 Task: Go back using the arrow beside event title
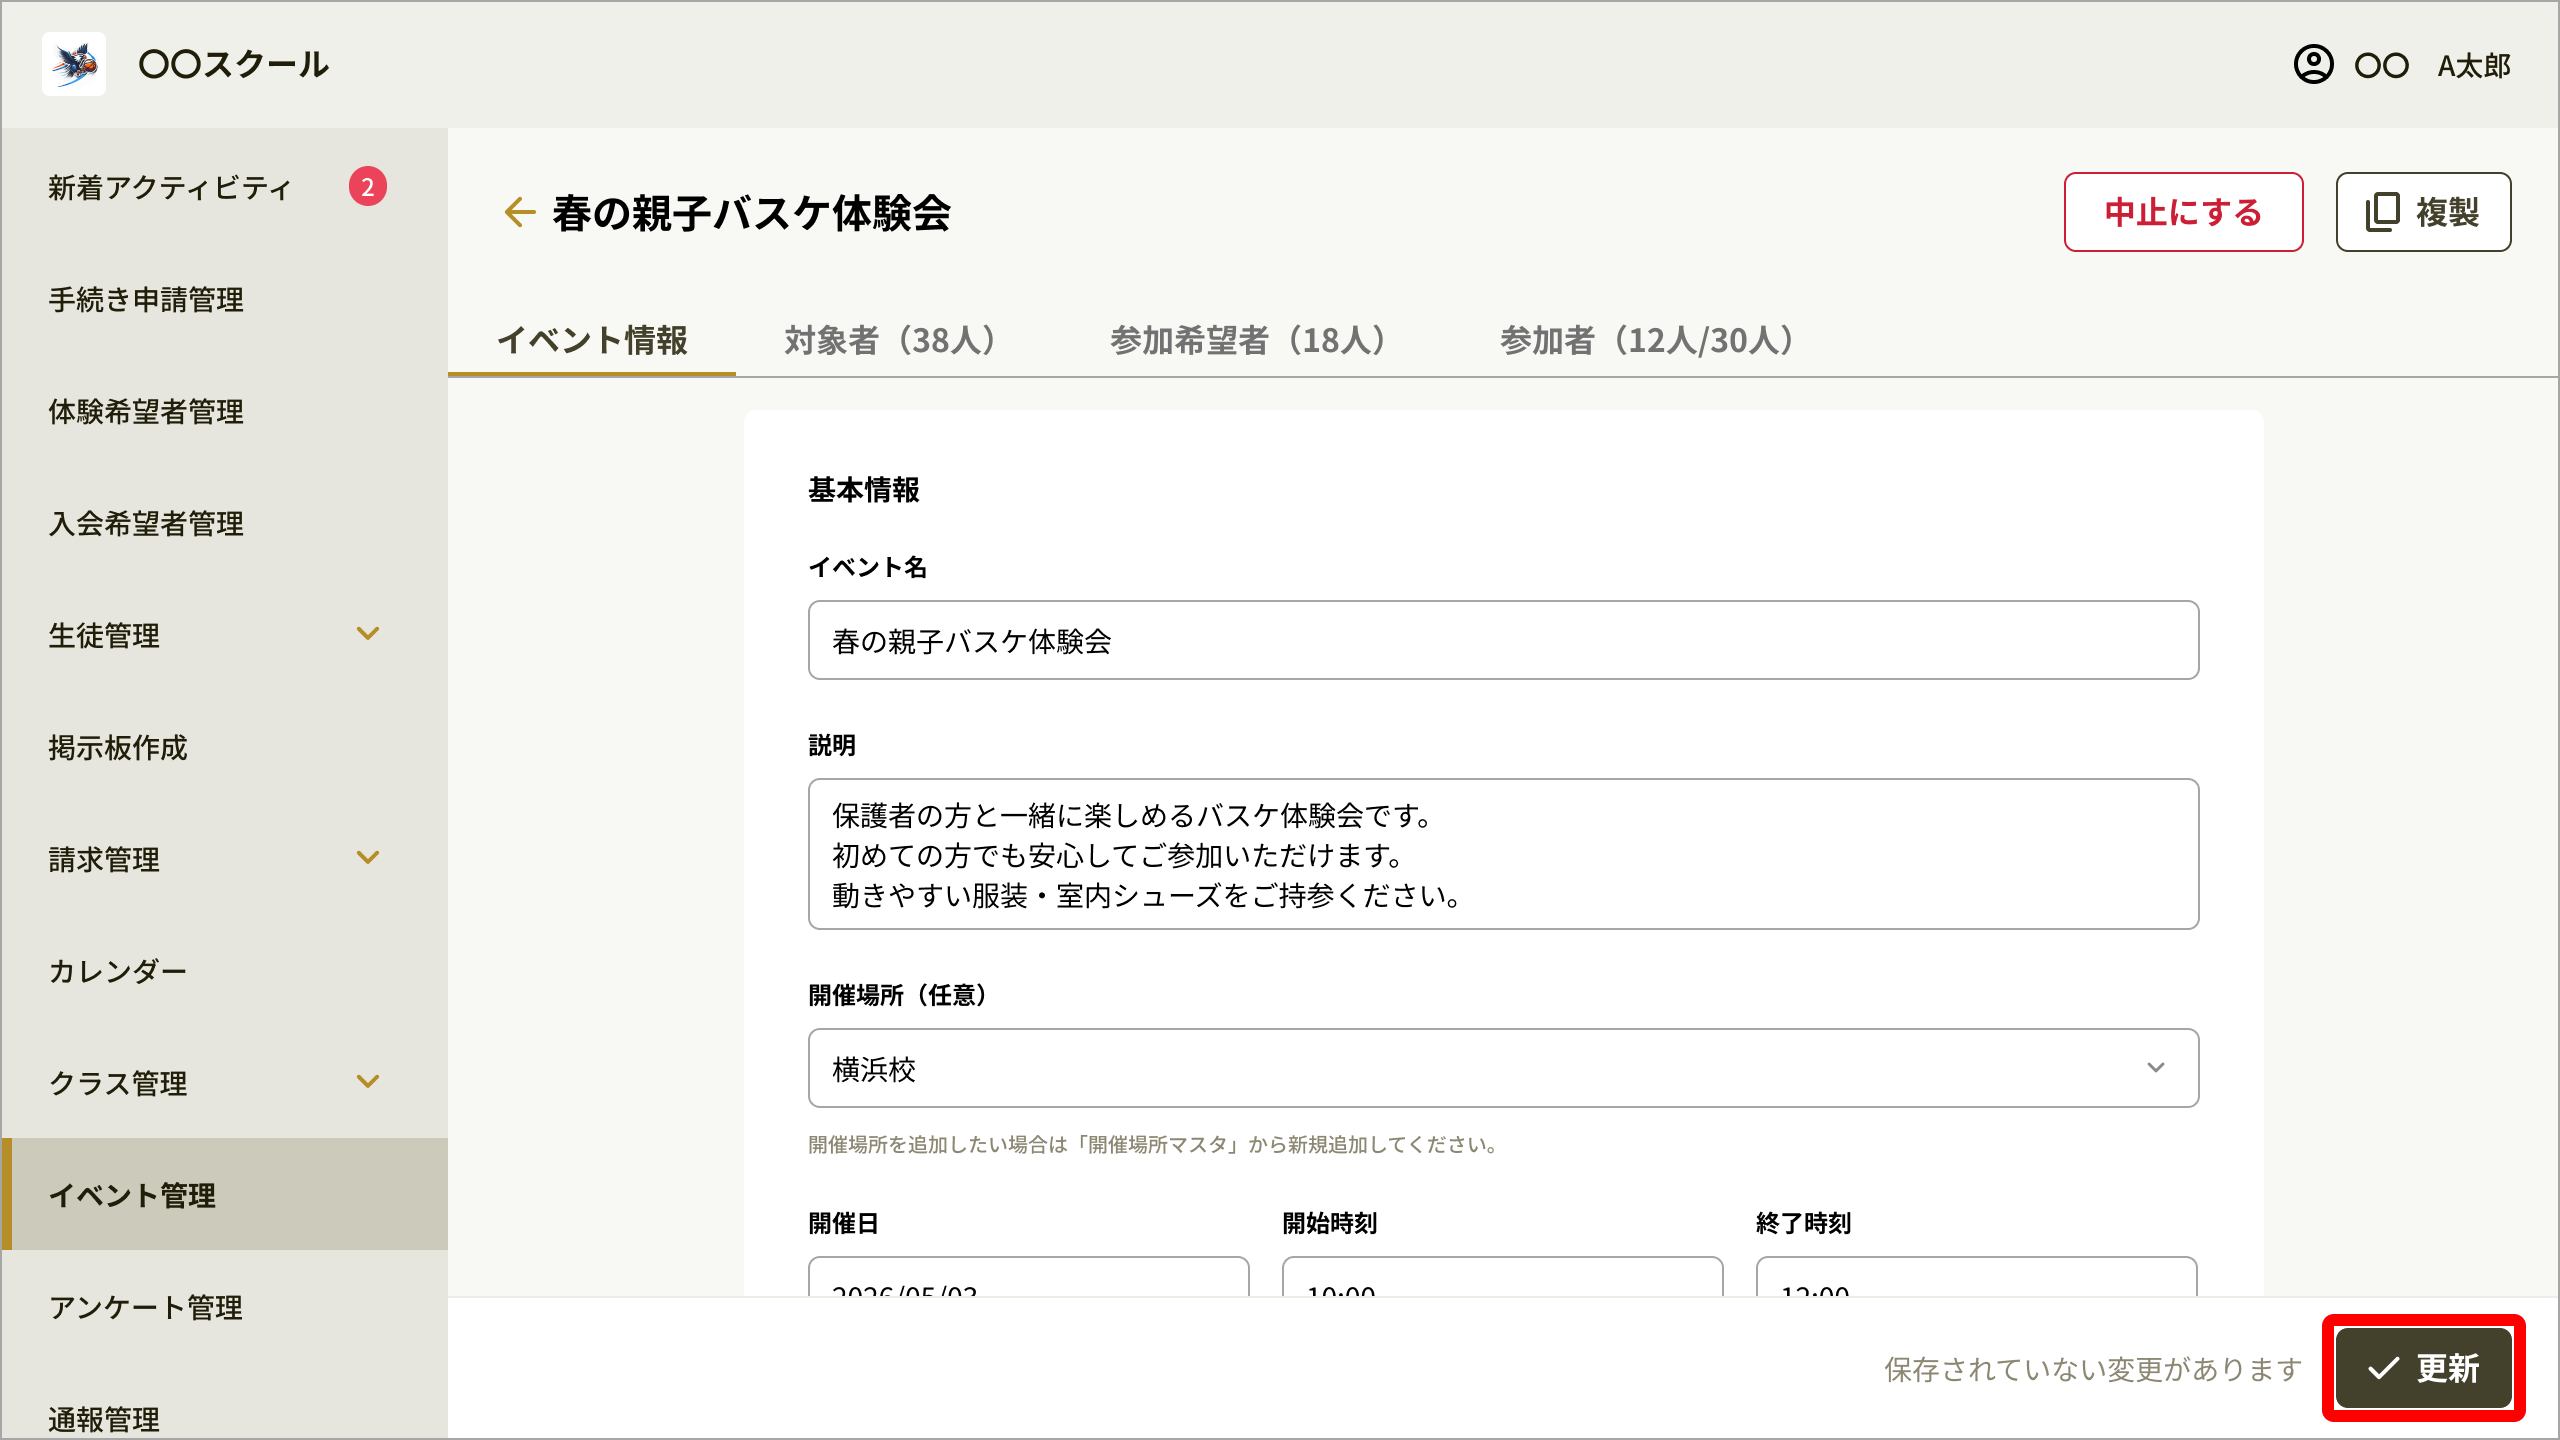click(x=519, y=212)
